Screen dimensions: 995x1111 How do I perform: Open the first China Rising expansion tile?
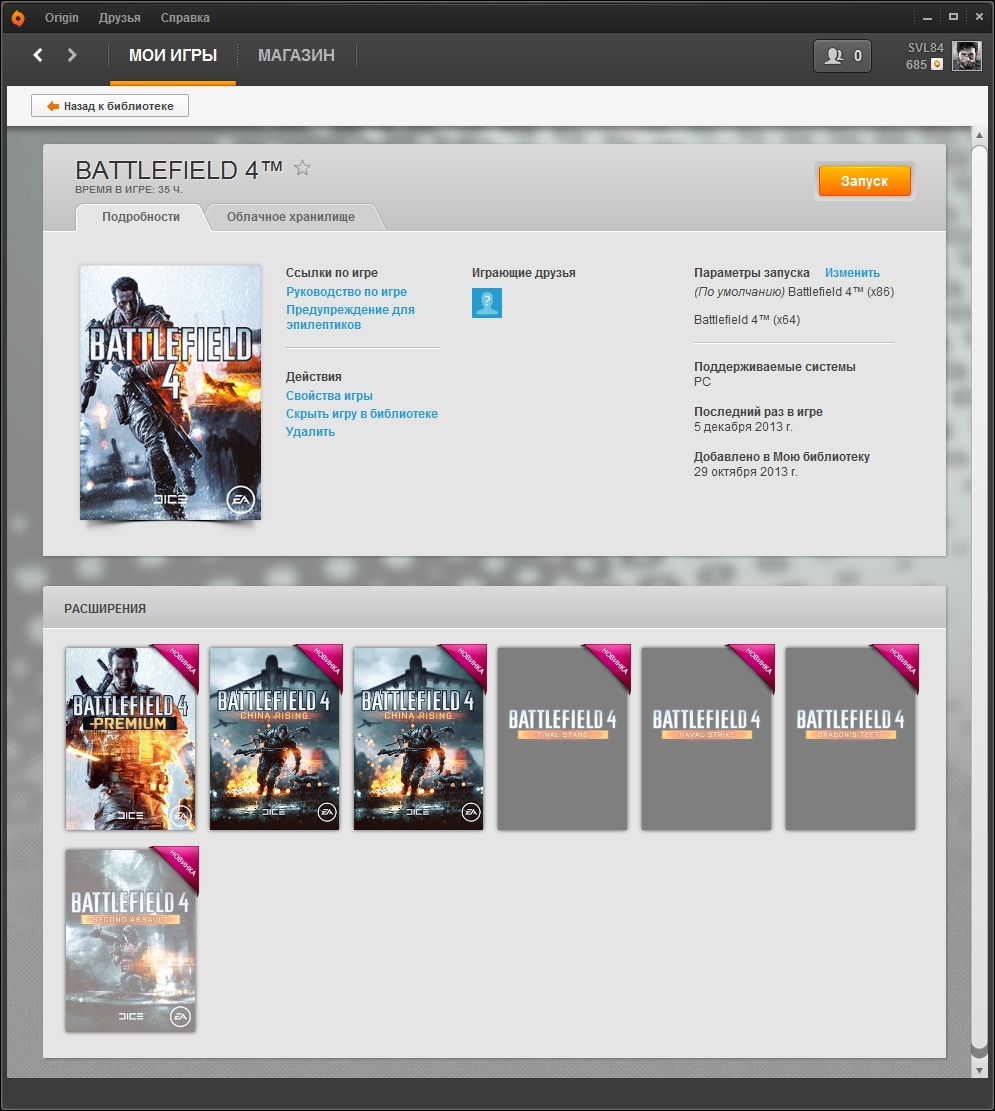pos(274,738)
